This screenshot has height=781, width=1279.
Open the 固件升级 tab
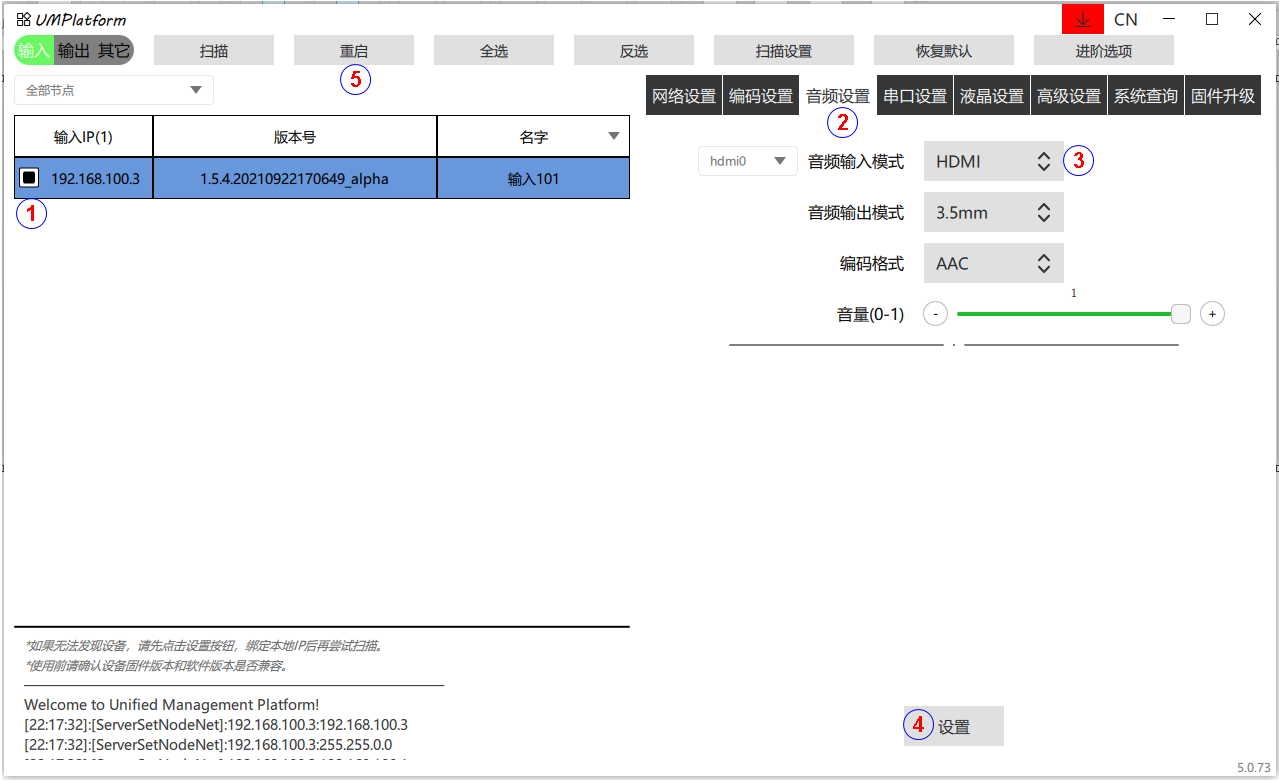(x=1222, y=96)
